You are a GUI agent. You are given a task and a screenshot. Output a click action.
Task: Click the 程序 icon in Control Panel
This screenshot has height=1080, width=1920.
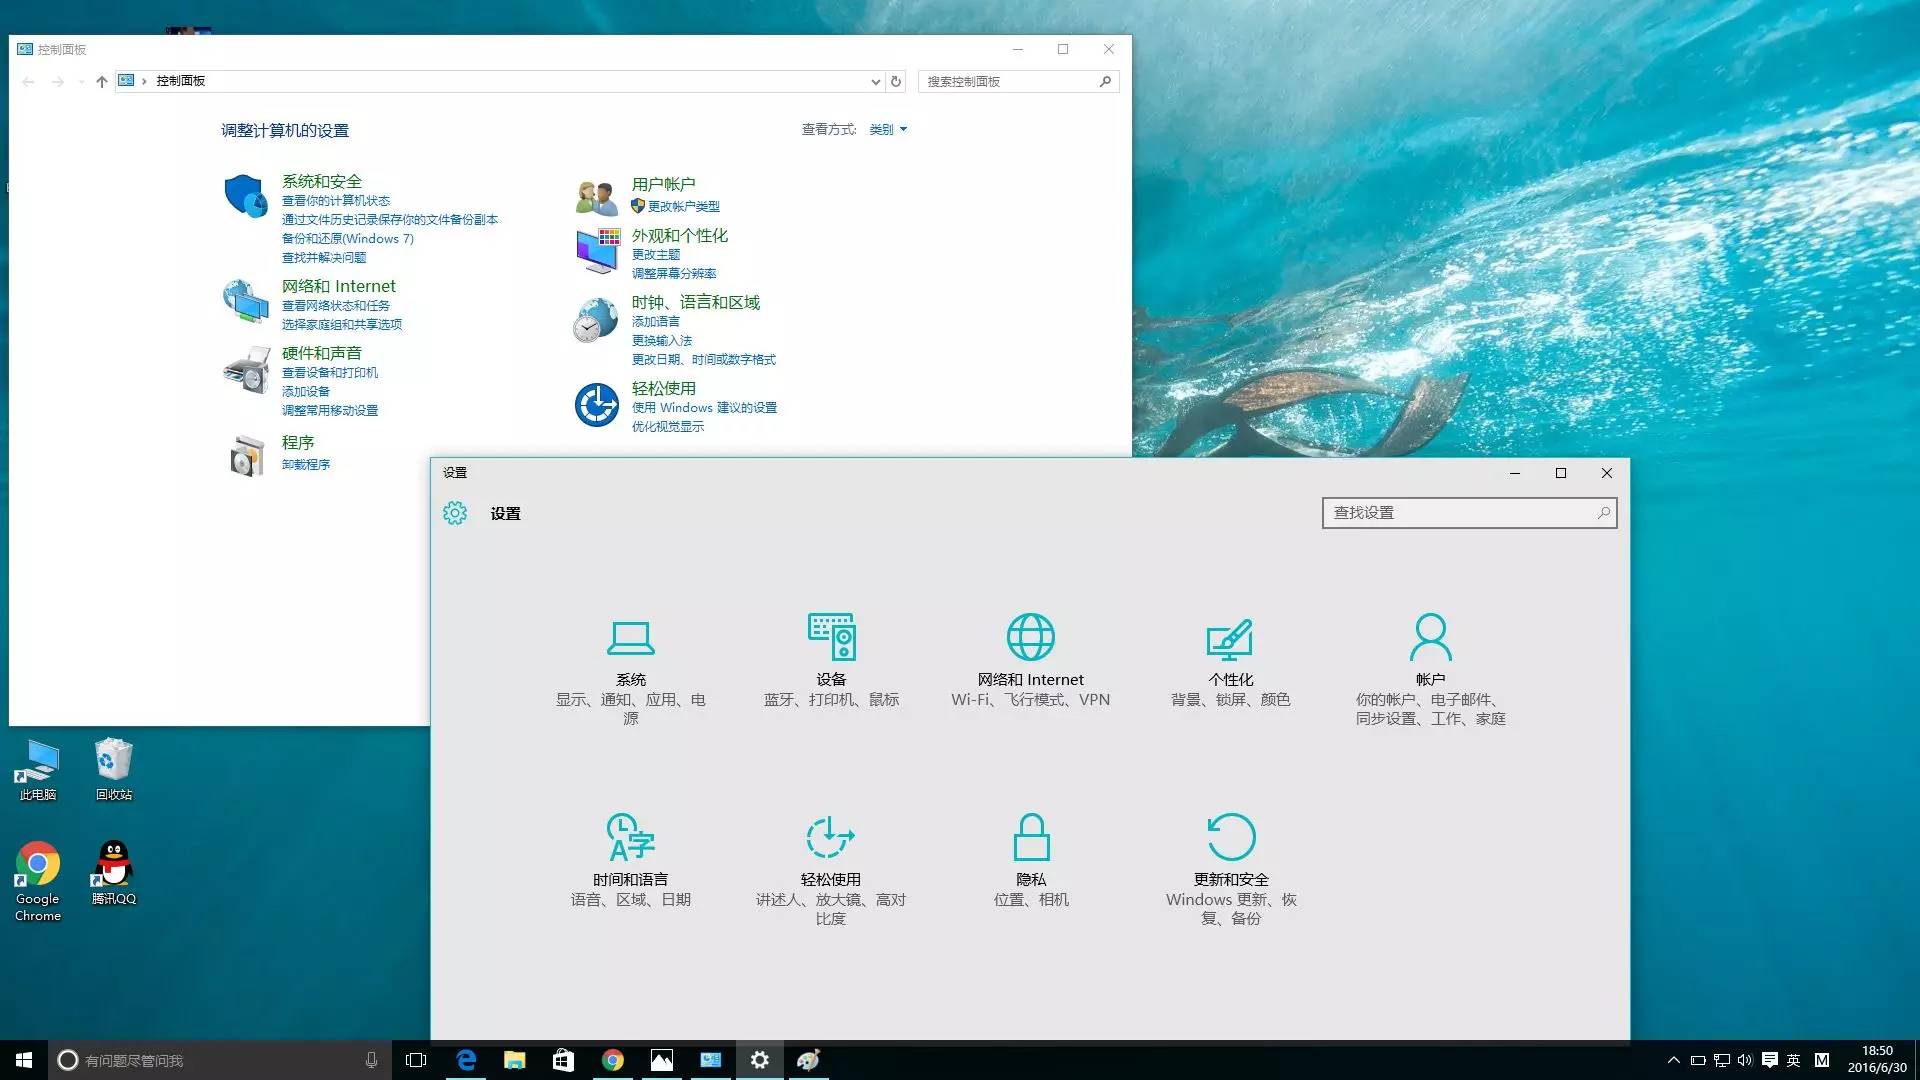247,456
